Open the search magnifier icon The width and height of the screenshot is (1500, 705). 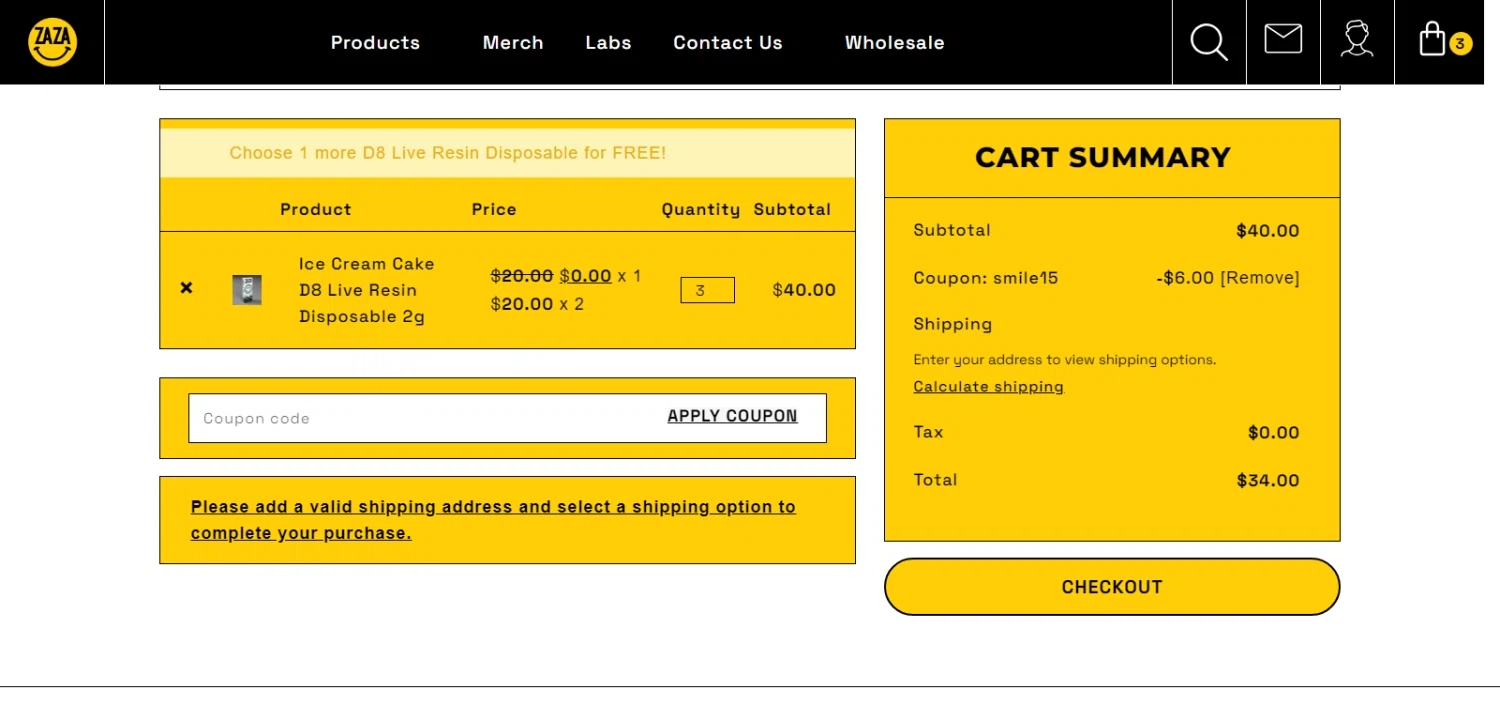click(x=1209, y=42)
